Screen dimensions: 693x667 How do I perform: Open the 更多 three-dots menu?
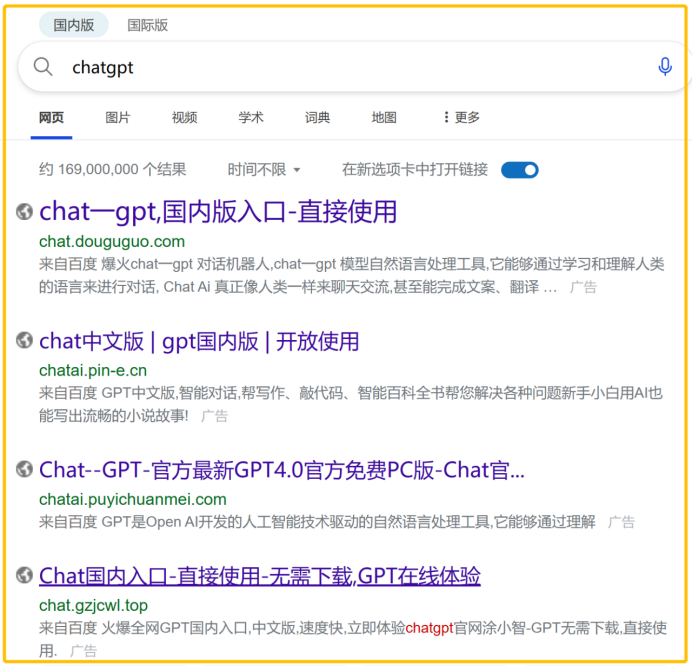pos(462,118)
